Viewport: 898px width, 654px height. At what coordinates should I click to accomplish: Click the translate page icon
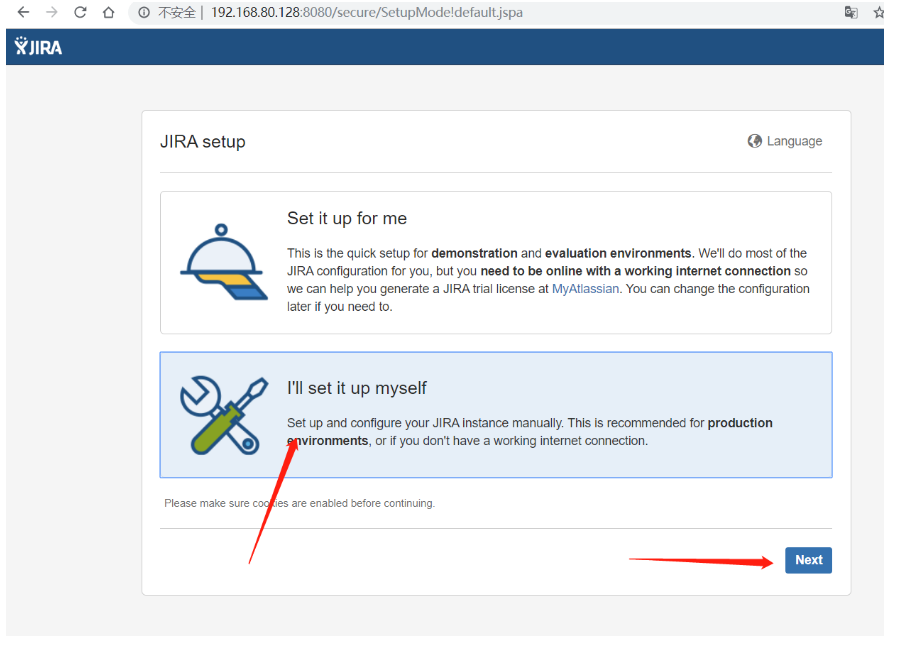(x=851, y=12)
